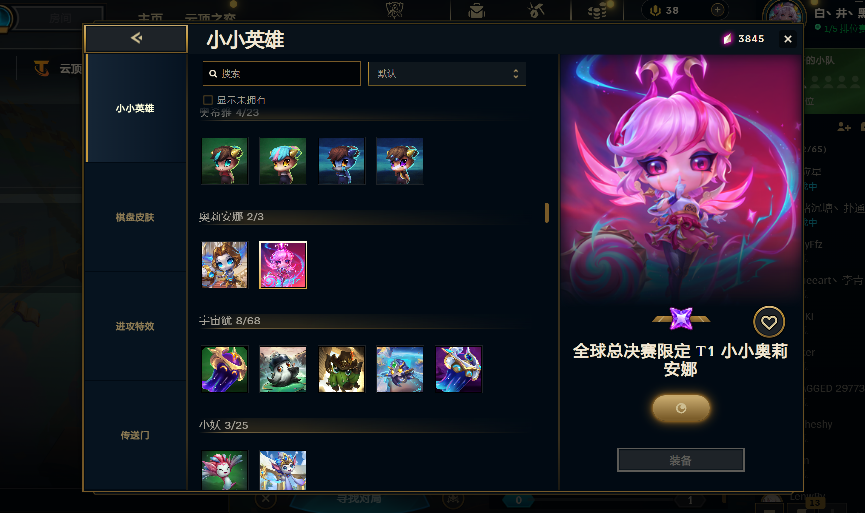Open the 传送门 tab
This screenshot has width=865, height=513.
pyautogui.click(x=135, y=435)
